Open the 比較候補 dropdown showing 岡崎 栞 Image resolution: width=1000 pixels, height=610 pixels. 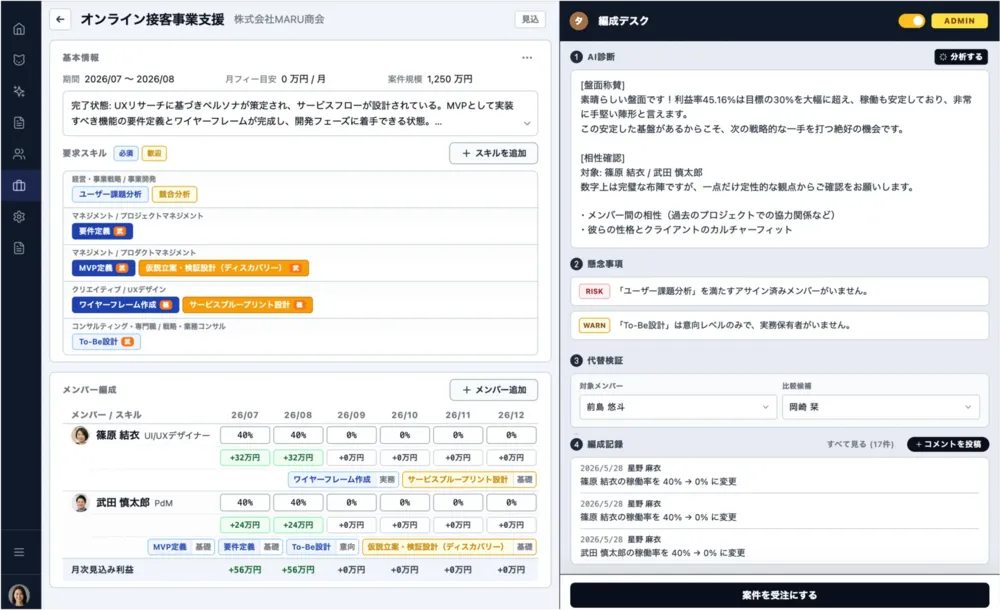[x=880, y=407]
